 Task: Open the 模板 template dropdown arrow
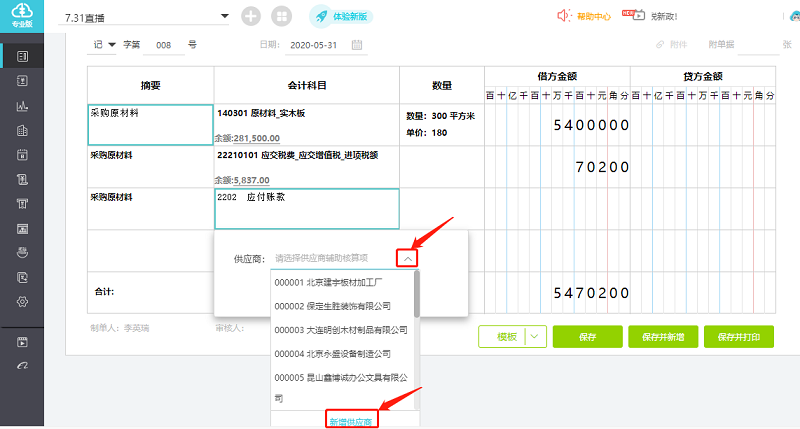click(x=535, y=337)
